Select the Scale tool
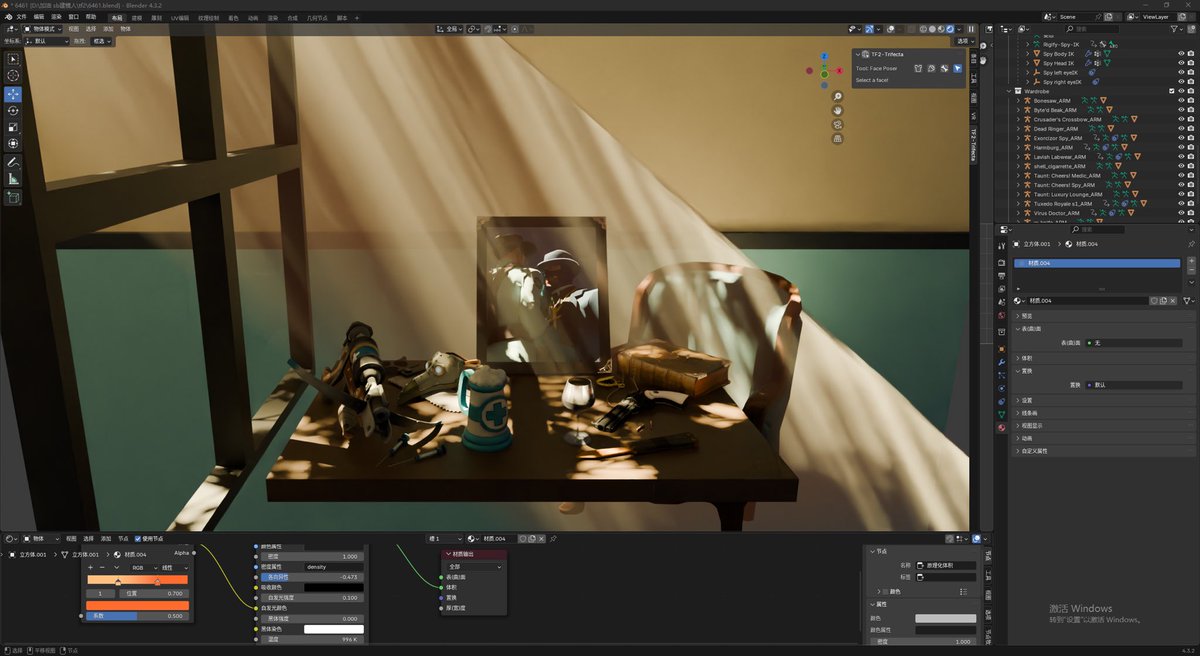 13,128
